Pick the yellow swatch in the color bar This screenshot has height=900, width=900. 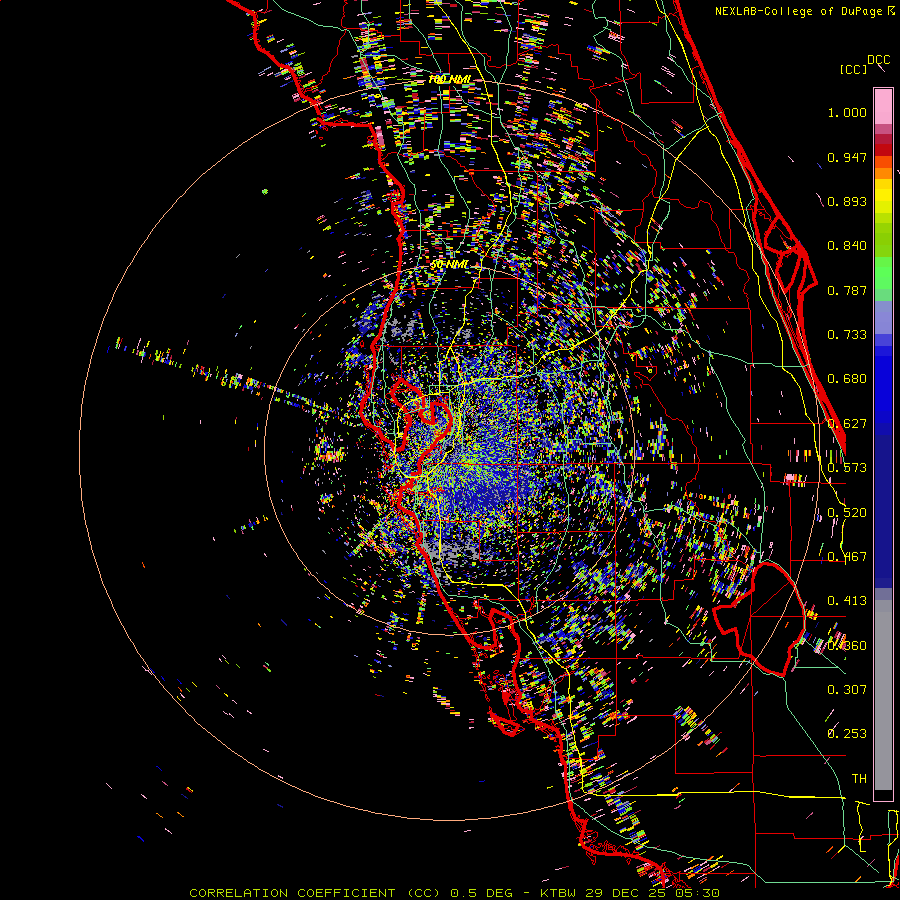tap(883, 197)
